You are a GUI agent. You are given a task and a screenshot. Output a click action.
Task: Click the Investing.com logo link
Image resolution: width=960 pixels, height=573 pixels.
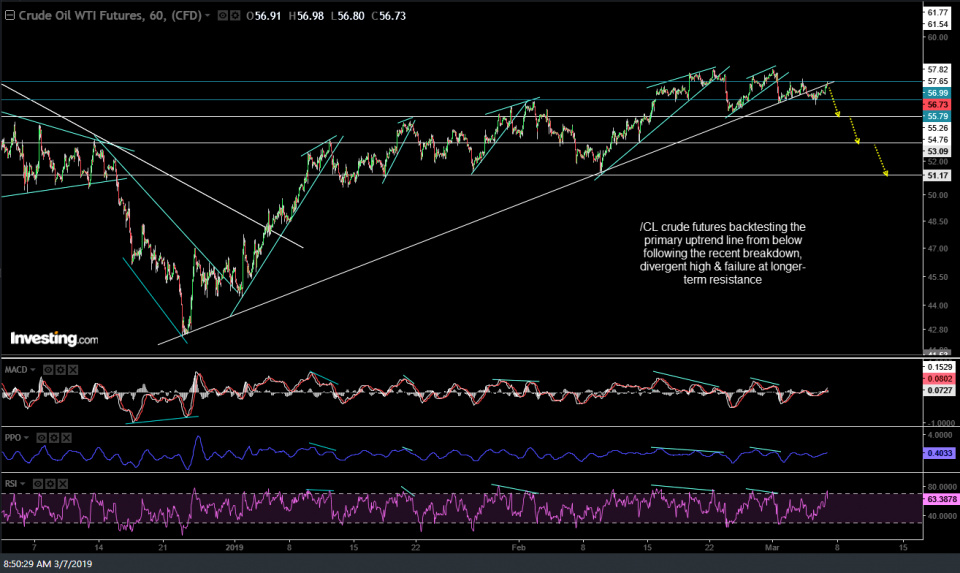tap(54, 339)
